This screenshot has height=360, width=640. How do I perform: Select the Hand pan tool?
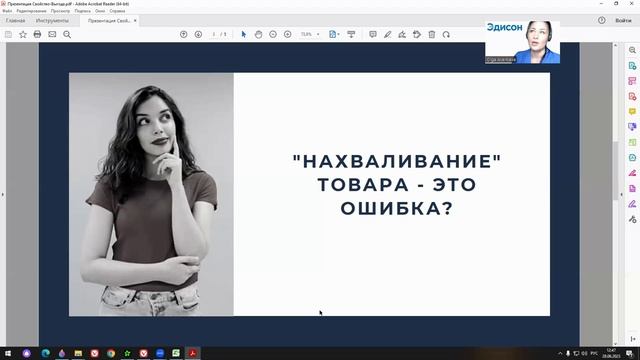tap(258, 35)
